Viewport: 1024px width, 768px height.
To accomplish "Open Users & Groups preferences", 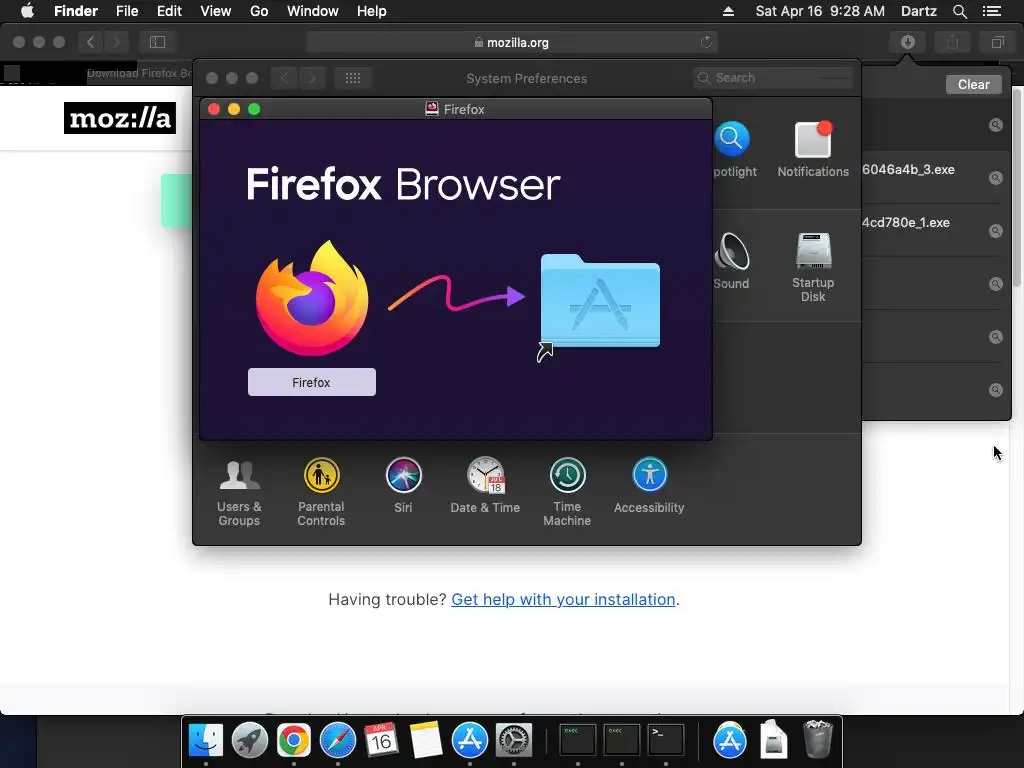I will coord(239,492).
